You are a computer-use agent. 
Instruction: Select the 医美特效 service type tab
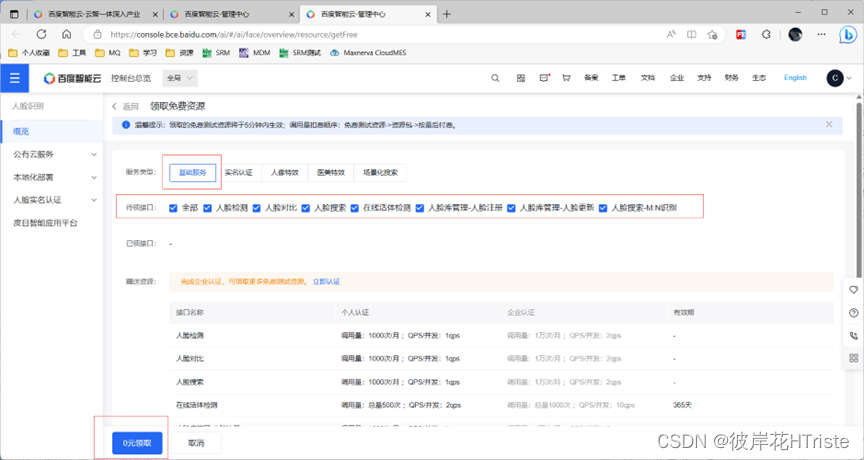[331, 172]
